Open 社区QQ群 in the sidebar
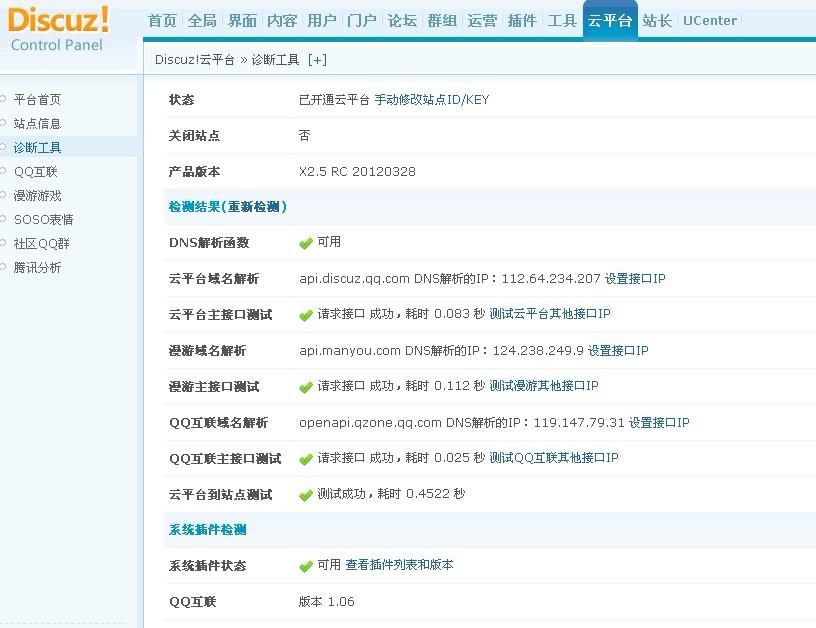 pos(42,243)
